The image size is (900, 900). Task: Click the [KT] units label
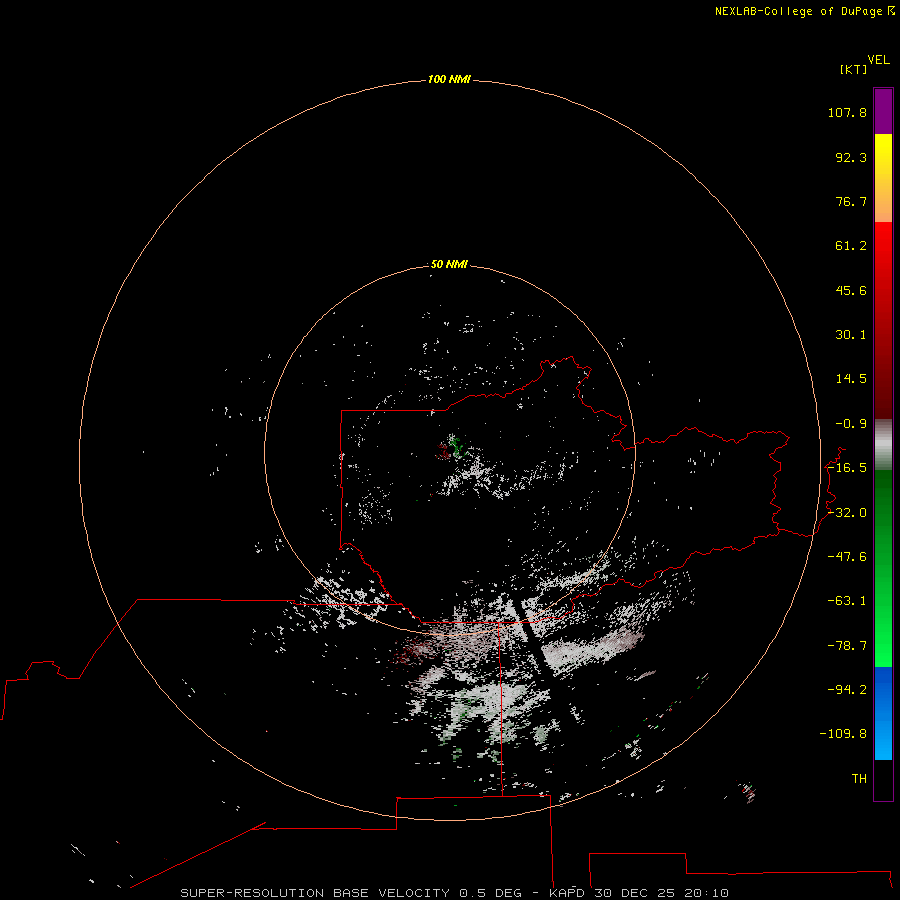[854, 69]
